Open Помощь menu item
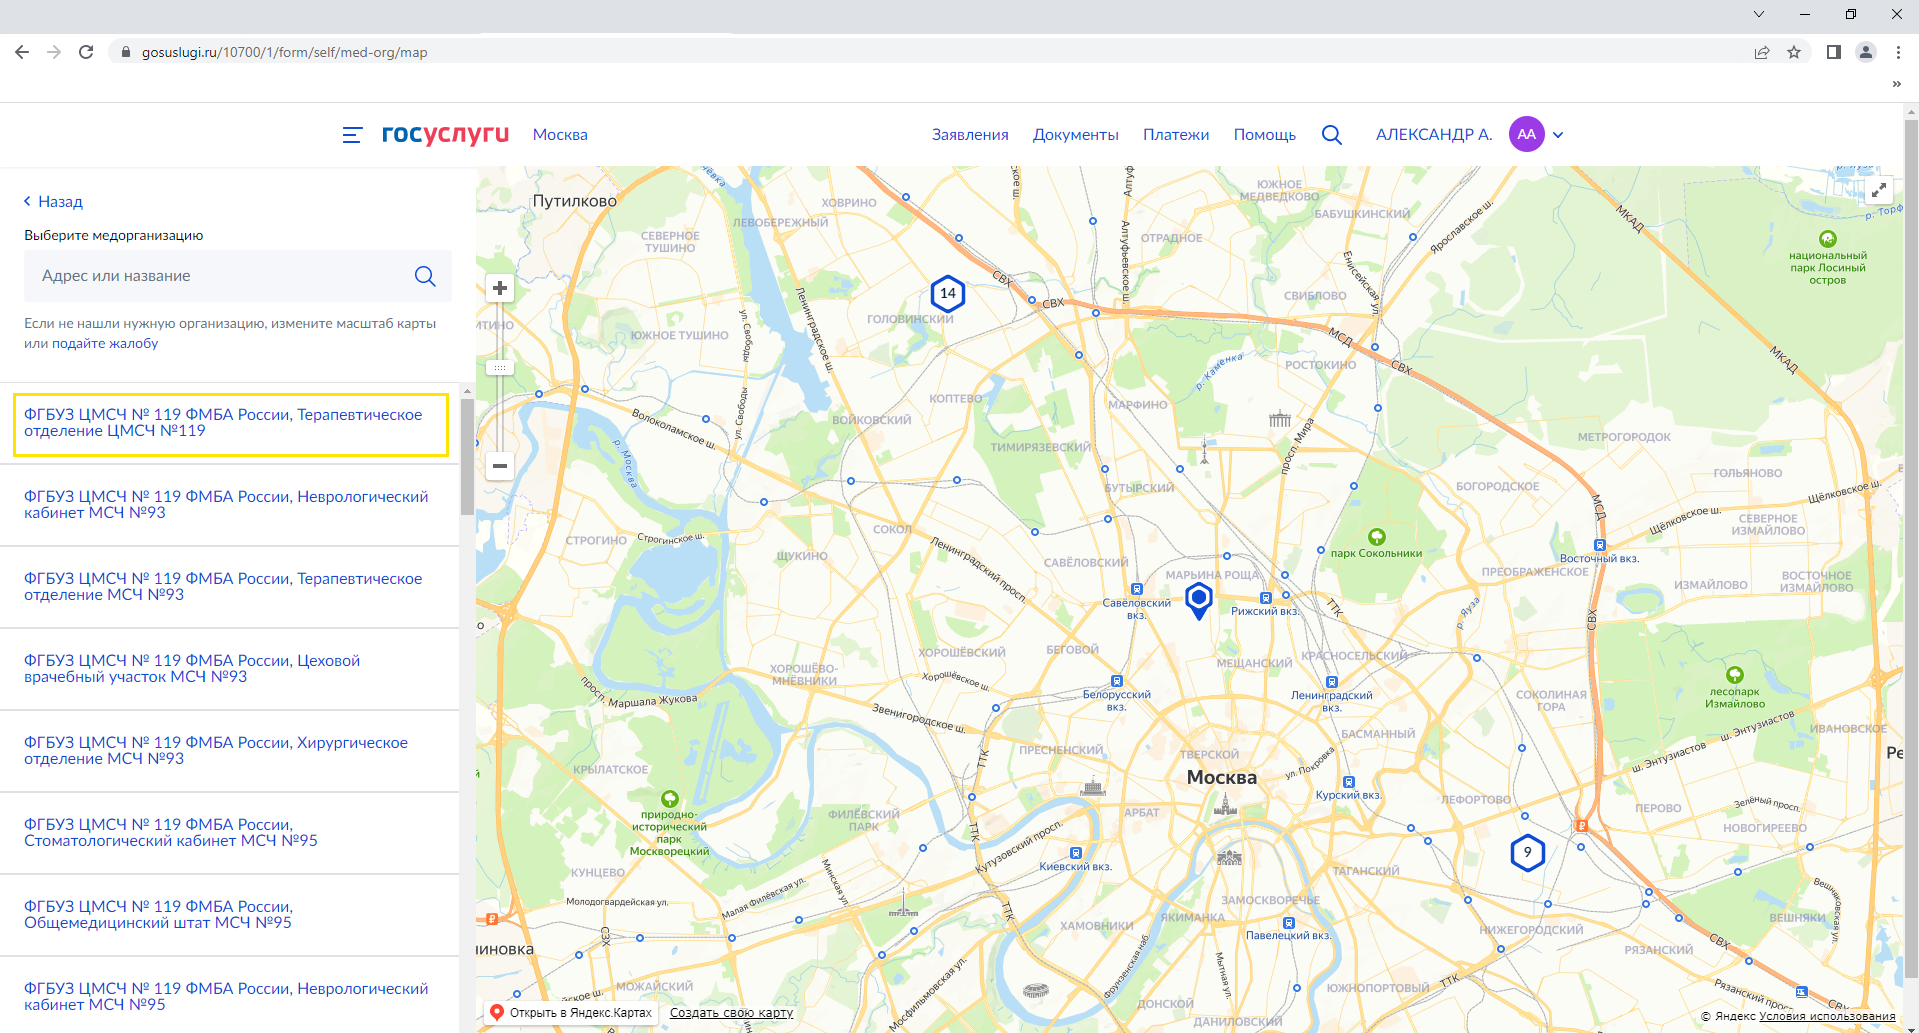Screen dimensions: 1919x1033 1264,135
